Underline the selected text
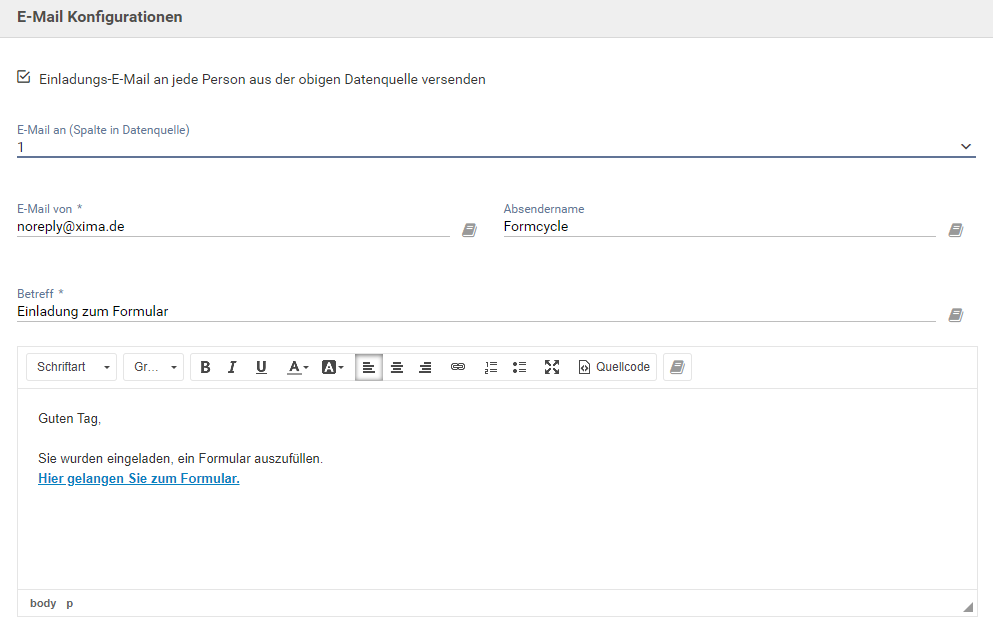Viewport: 993px width, 638px height. click(261, 367)
